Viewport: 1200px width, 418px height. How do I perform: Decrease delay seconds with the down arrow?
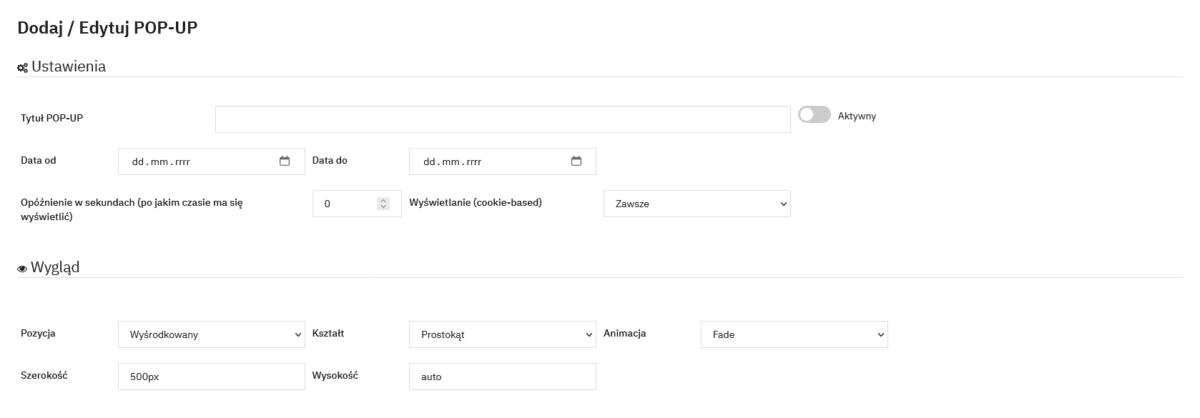pos(382,207)
